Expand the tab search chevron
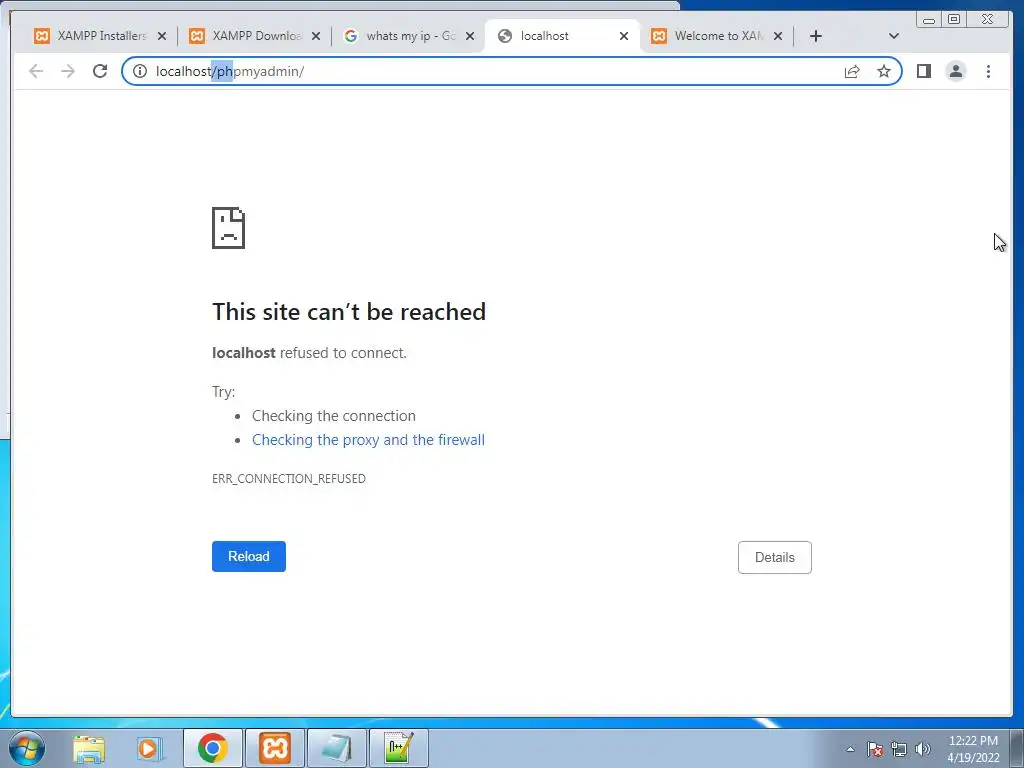Image resolution: width=1024 pixels, height=768 pixels. (894, 36)
